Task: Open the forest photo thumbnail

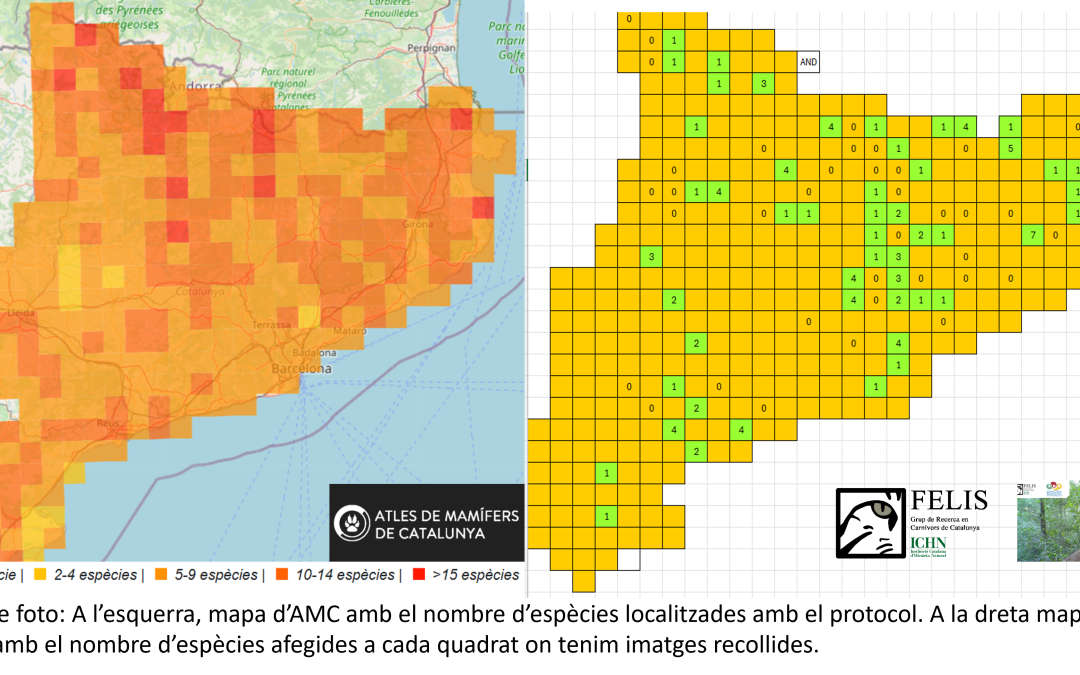Action: click(1048, 530)
